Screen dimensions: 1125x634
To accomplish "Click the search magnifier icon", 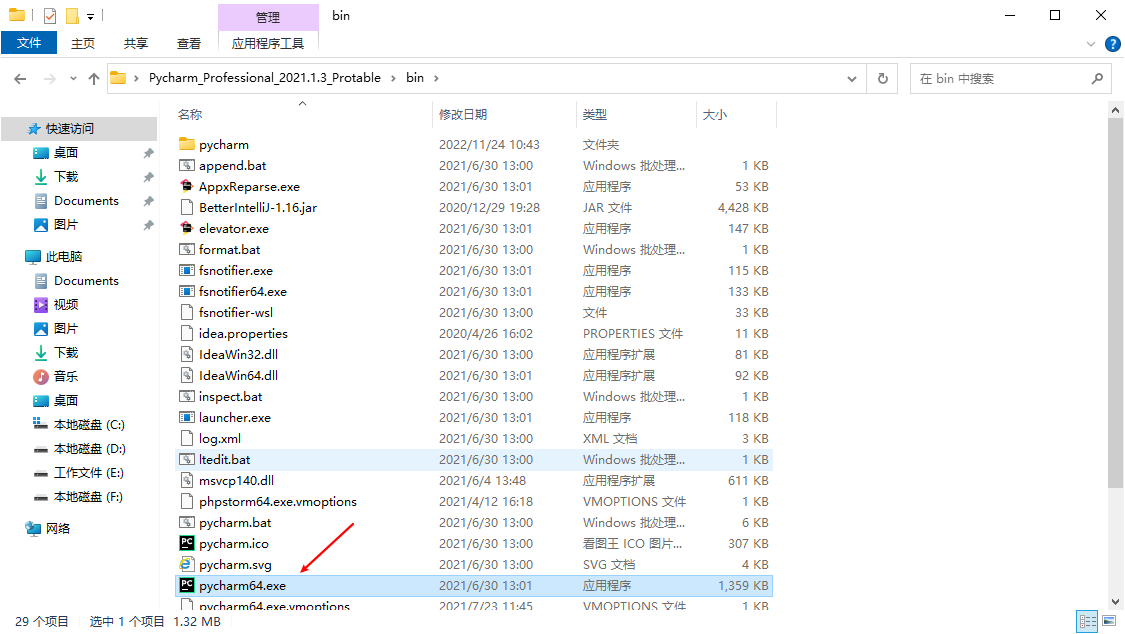I will click(1096, 78).
